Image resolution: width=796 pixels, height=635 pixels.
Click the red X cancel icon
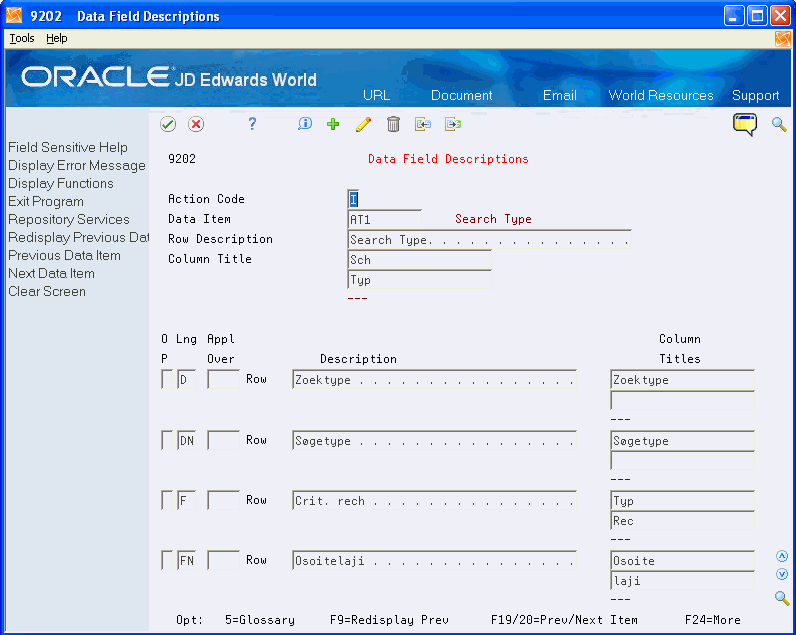(196, 124)
